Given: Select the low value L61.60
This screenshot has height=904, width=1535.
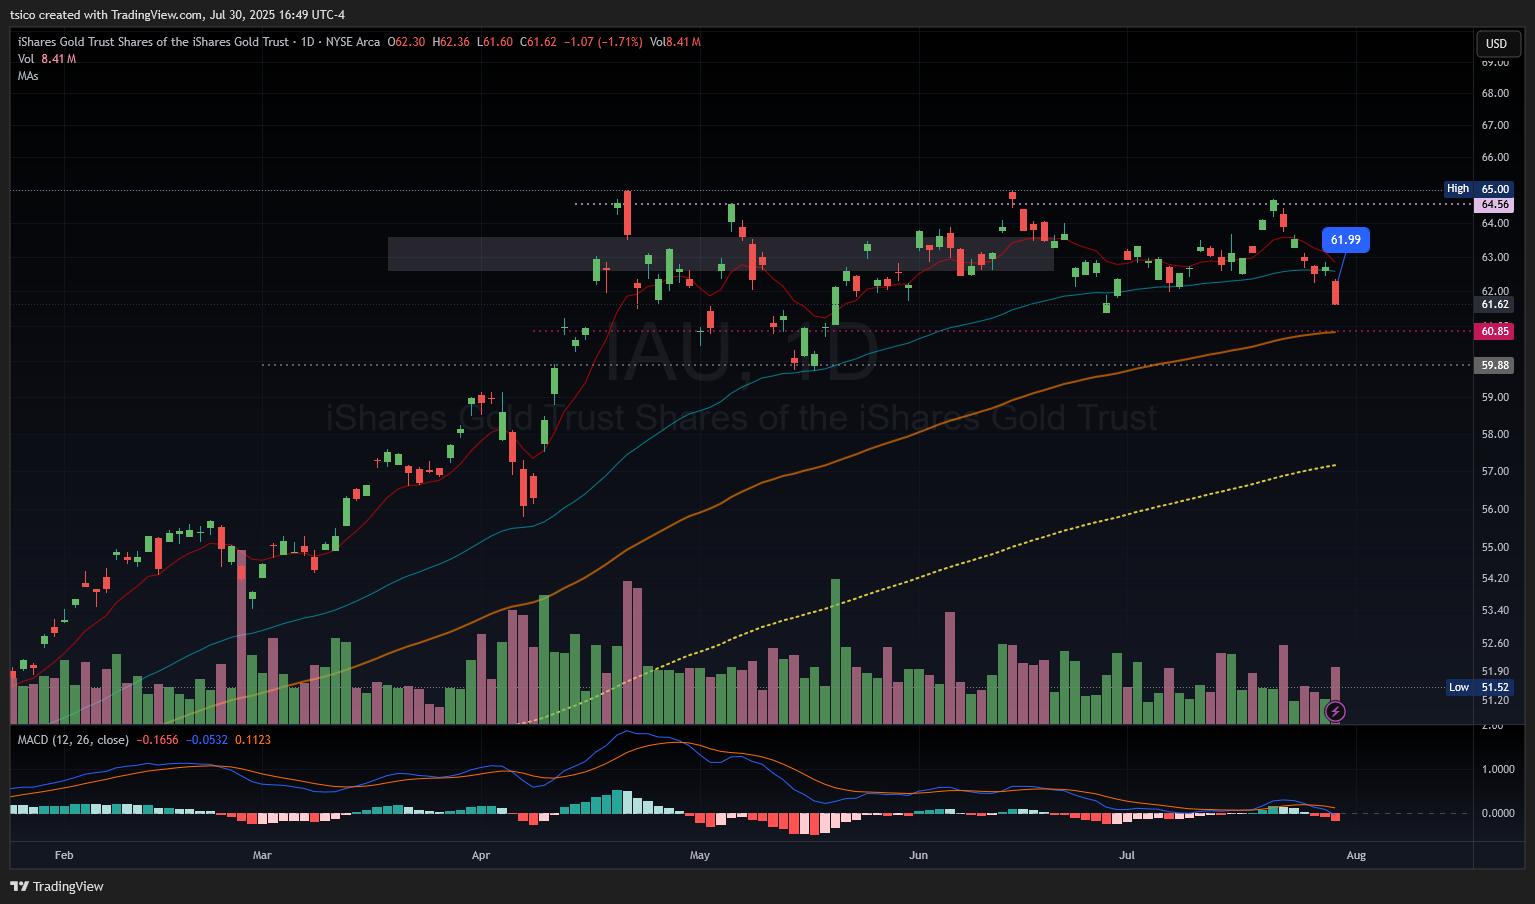Looking at the screenshot, I should coord(495,42).
